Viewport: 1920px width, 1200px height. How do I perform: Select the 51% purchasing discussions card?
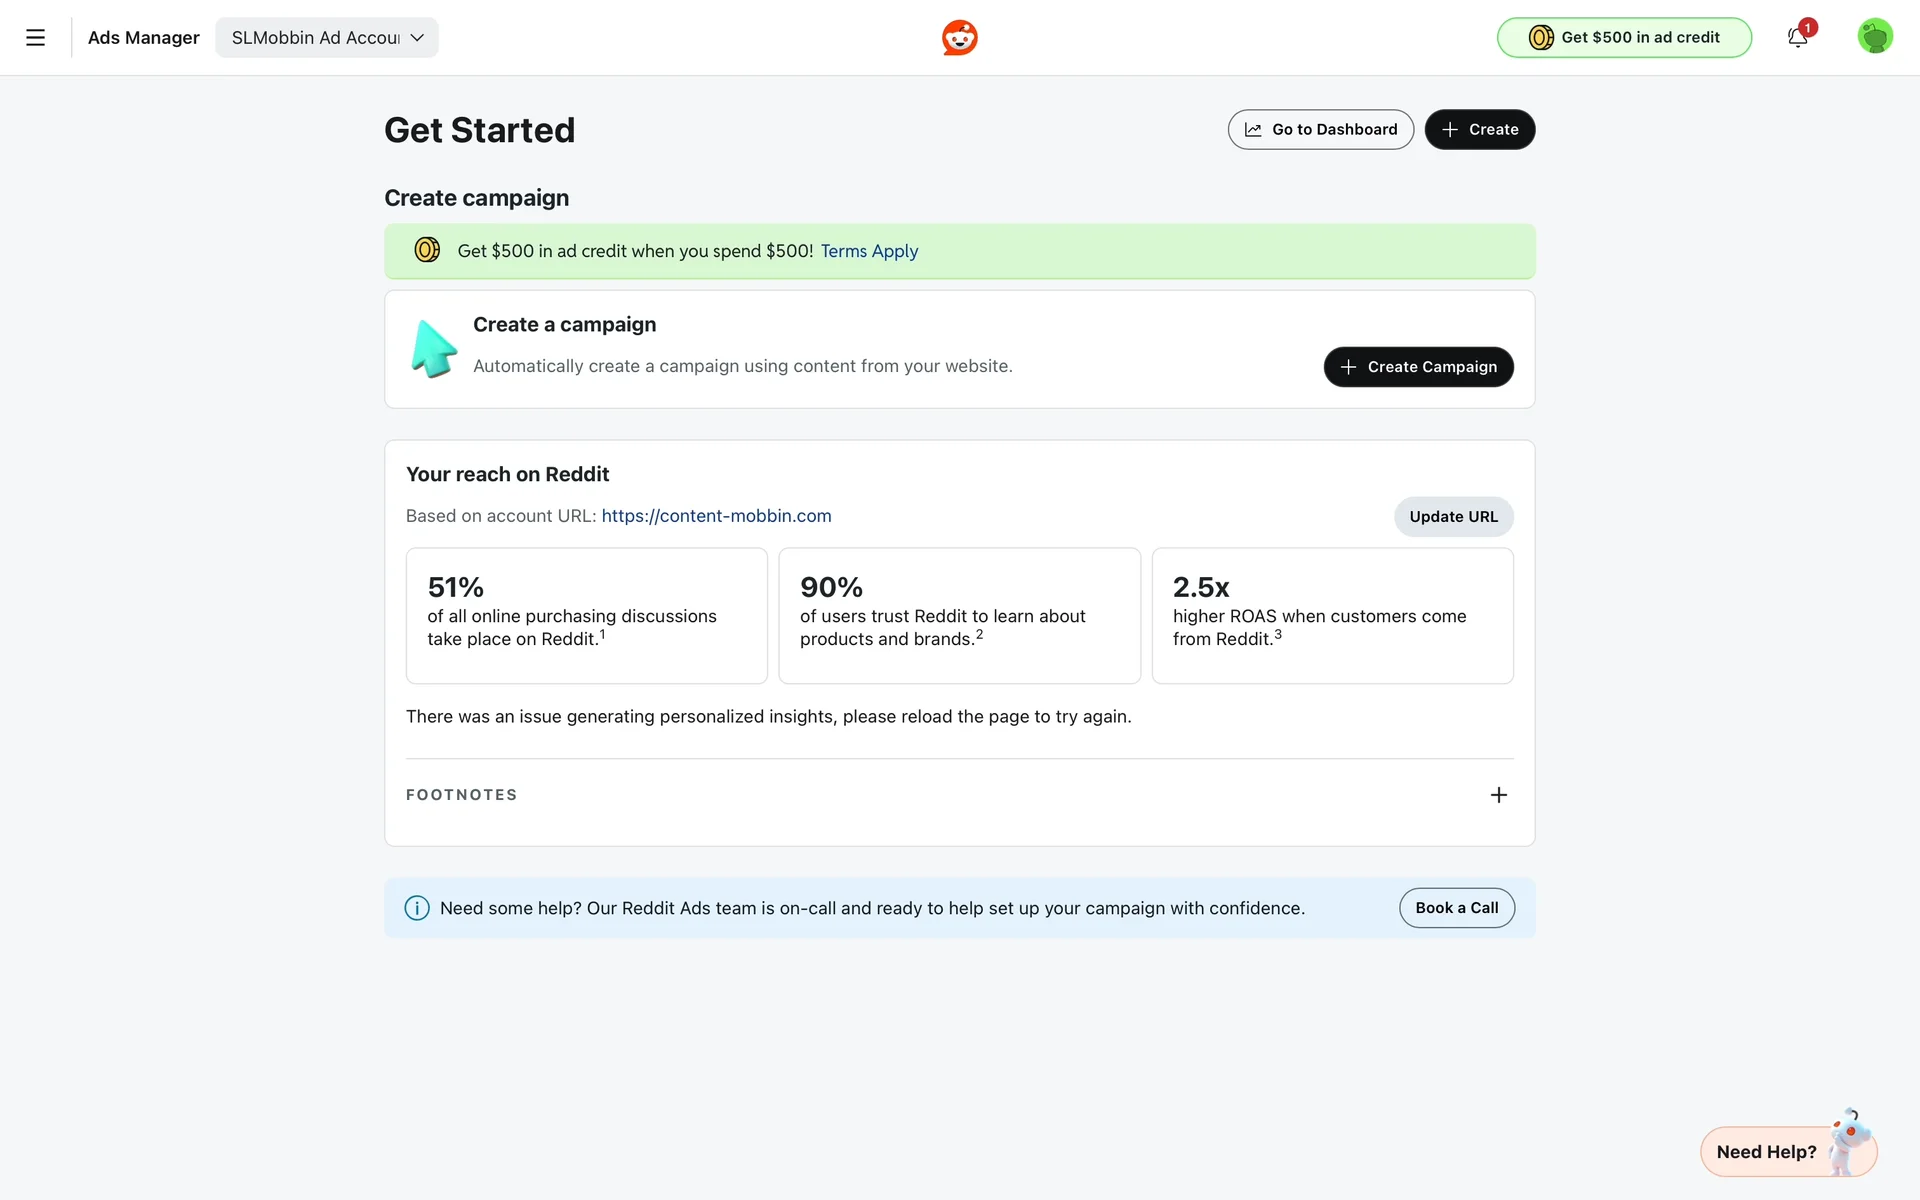[x=586, y=615]
